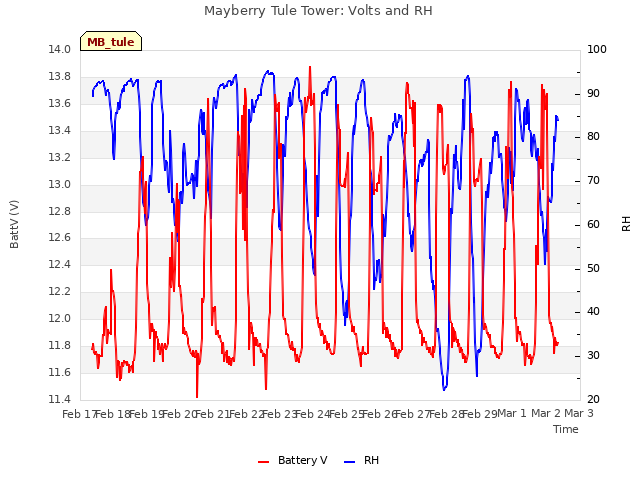Click the Mar 3 date label
The height and width of the screenshot is (480, 640).
tap(579, 413)
